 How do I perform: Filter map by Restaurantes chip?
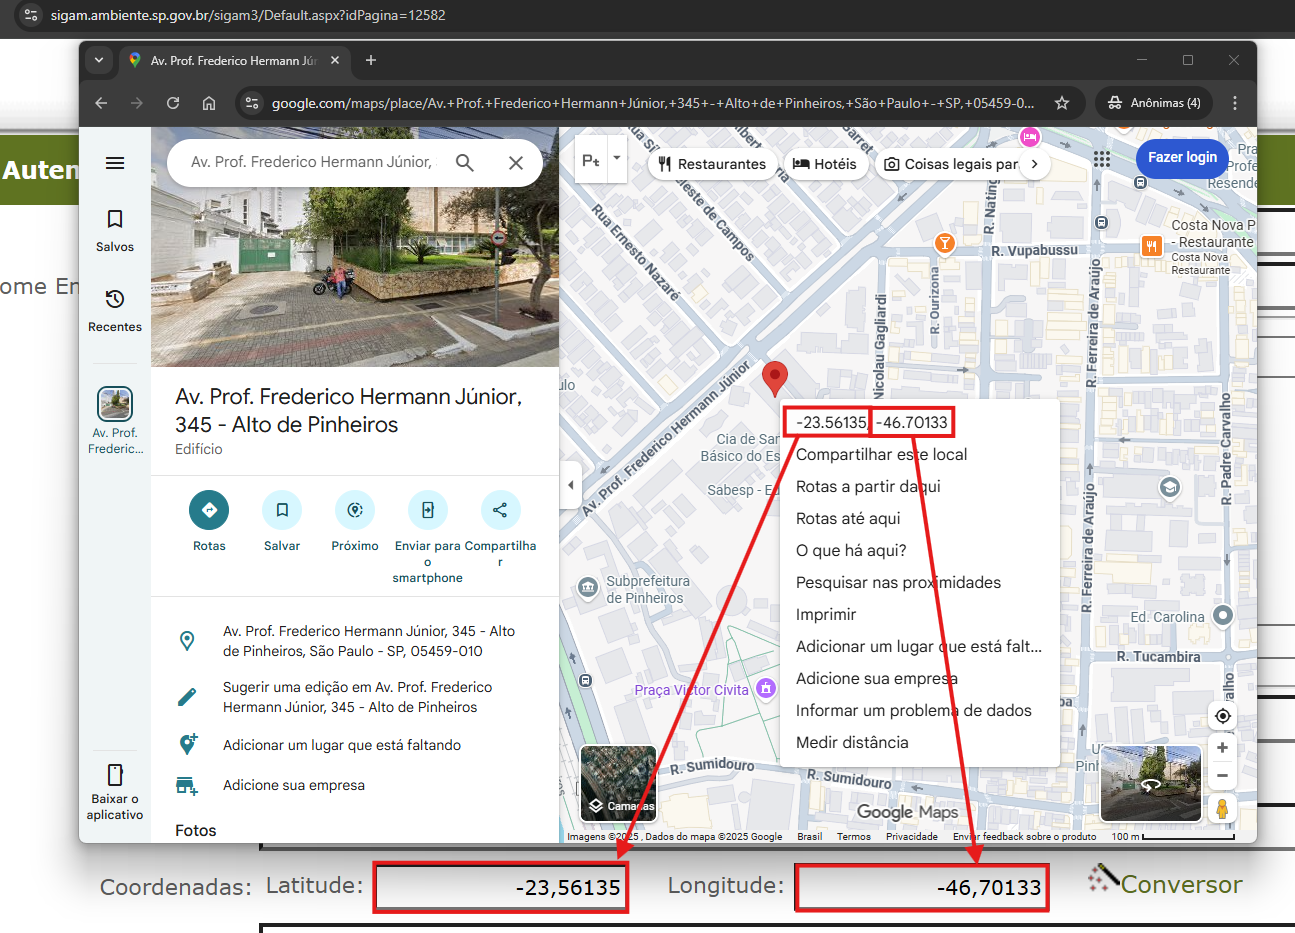point(712,164)
